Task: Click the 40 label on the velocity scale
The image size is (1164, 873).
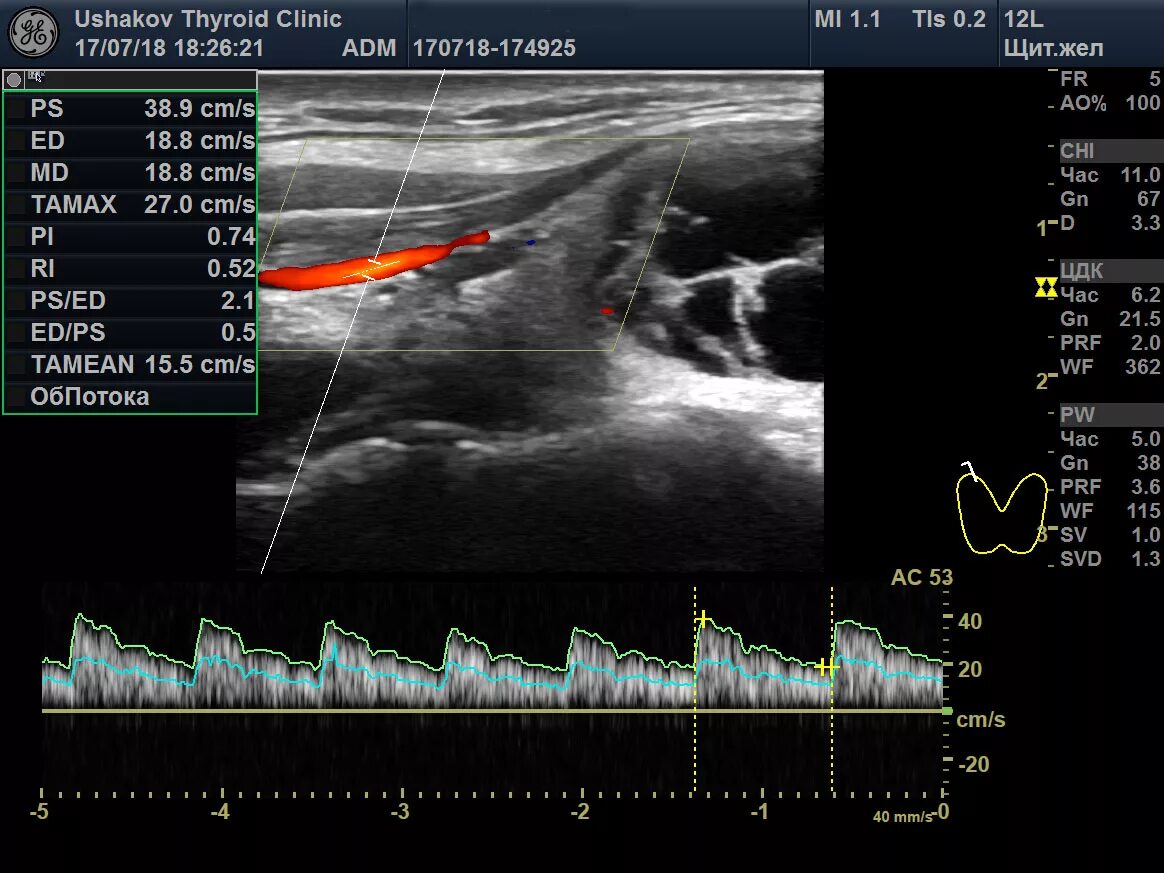Action: pyautogui.click(x=970, y=621)
